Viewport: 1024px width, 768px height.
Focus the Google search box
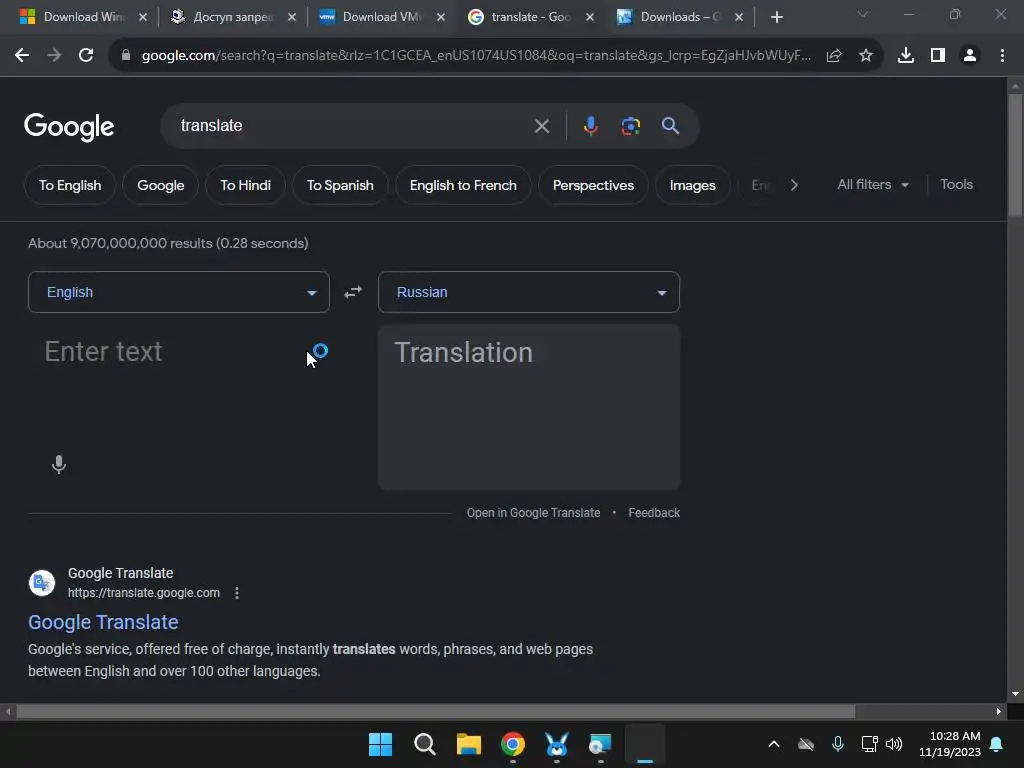pyautogui.click(x=353, y=125)
